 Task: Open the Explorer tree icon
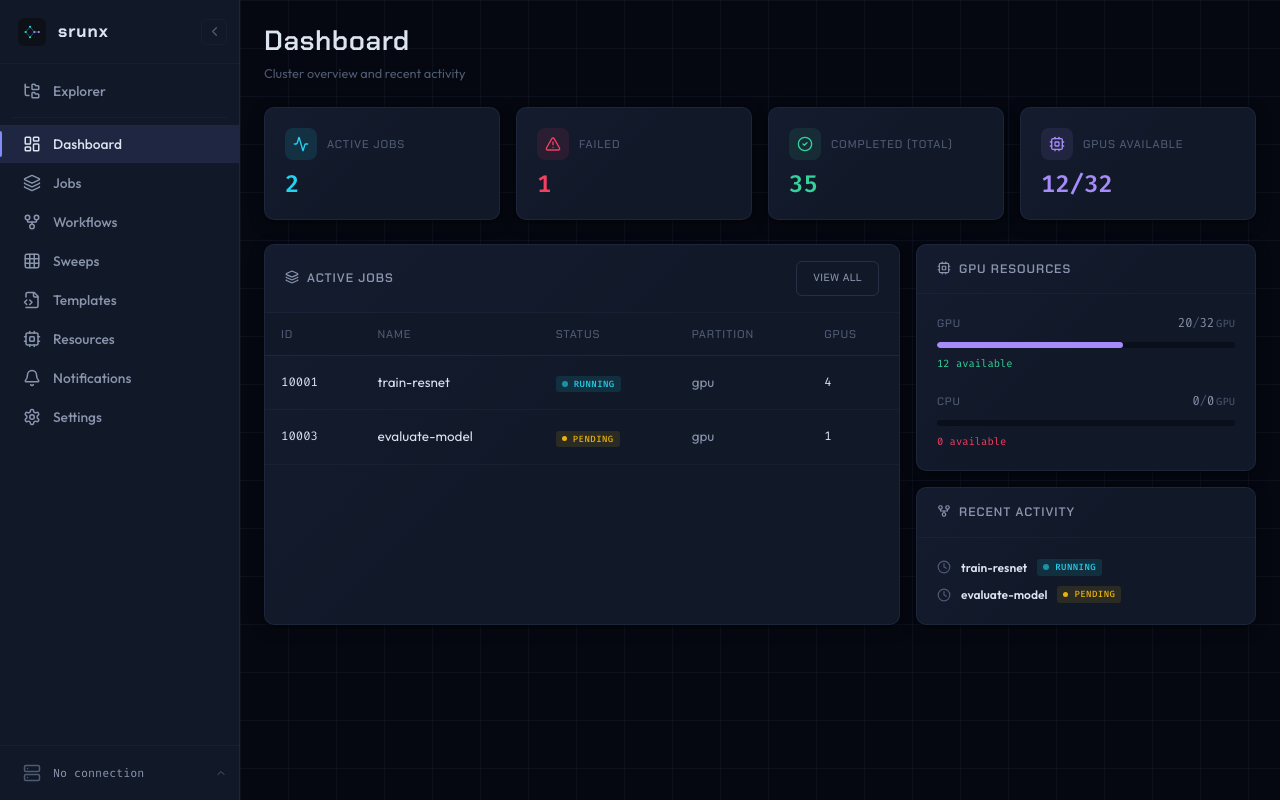click(32, 91)
